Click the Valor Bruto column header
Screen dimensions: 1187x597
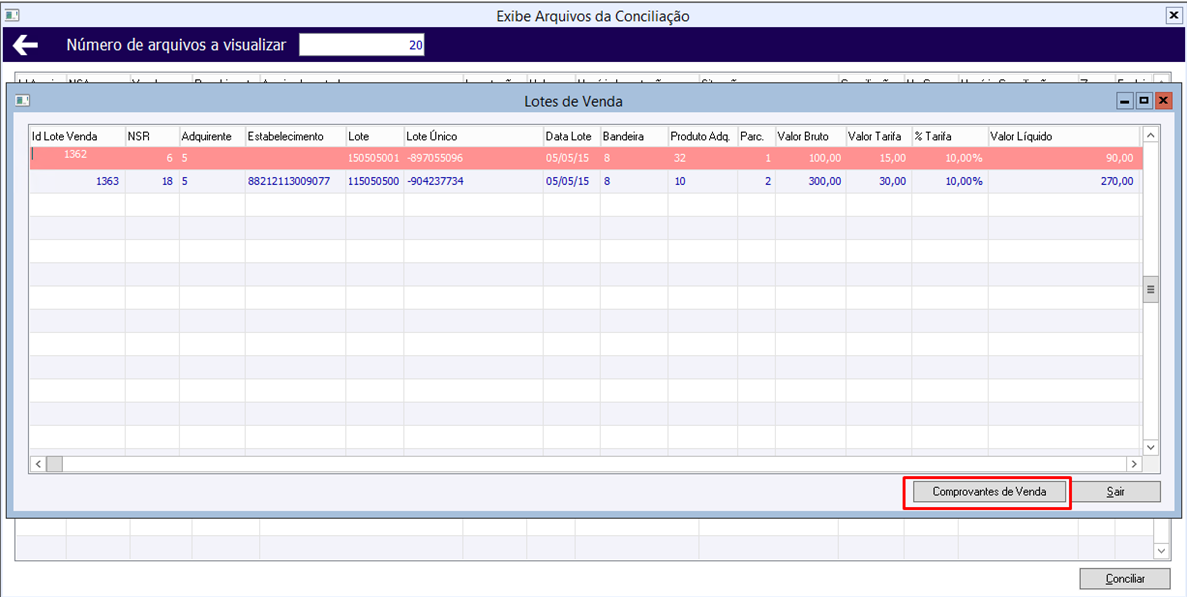pyautogui.click(x=810, y=136)
